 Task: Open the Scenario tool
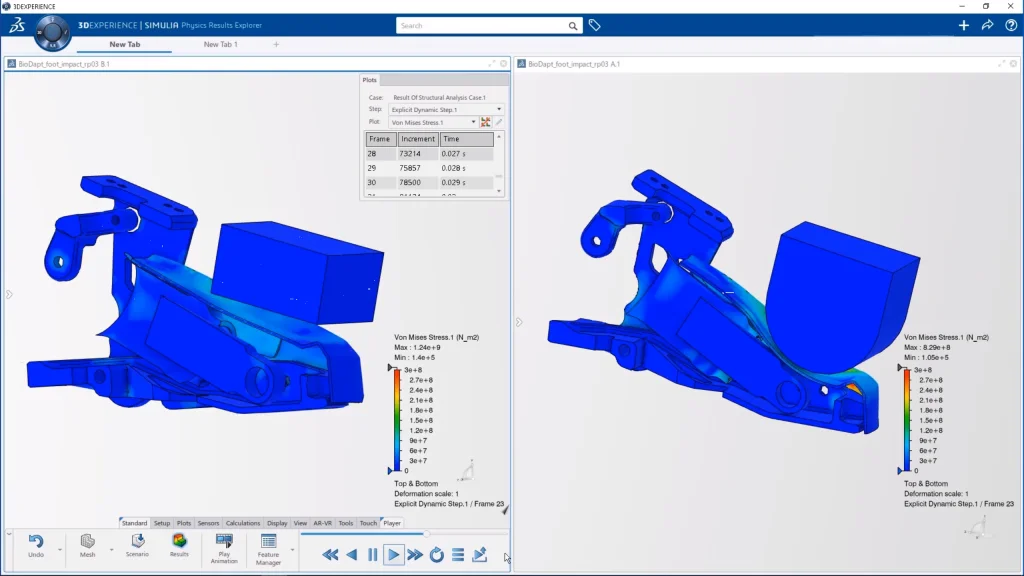coord(138,542)
